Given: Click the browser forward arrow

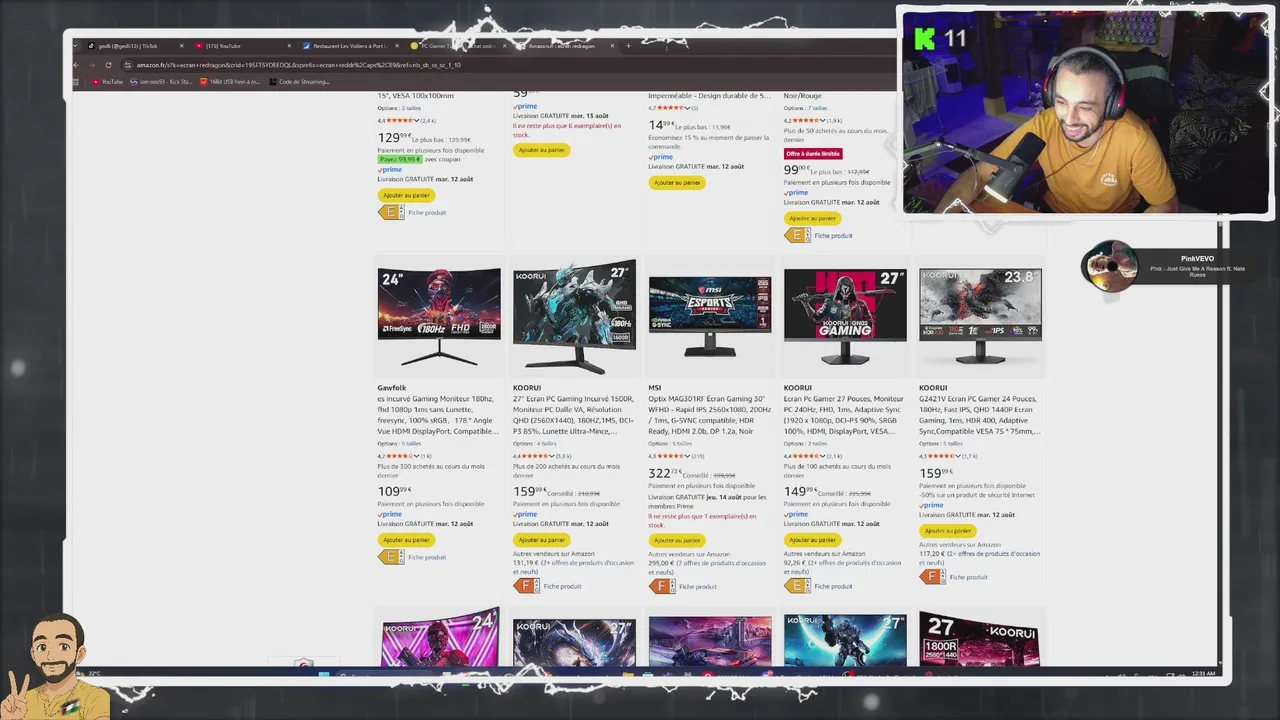Looking at the screenshot, I should tap(93, 65).
